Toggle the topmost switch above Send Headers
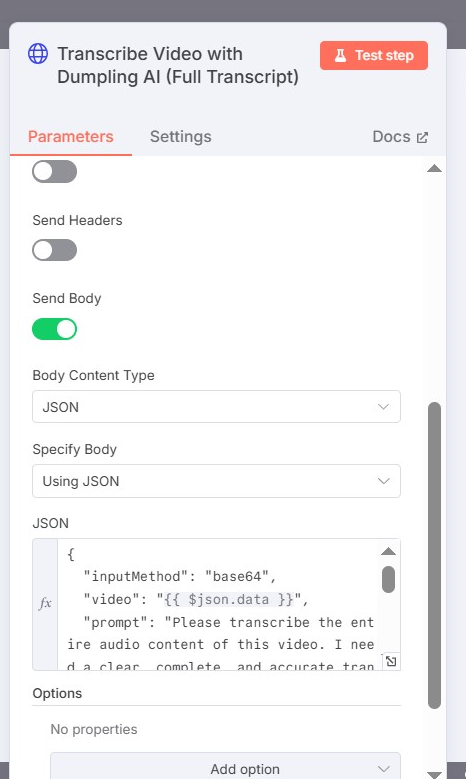The image size is (466, 779). (x=55, y=172)
